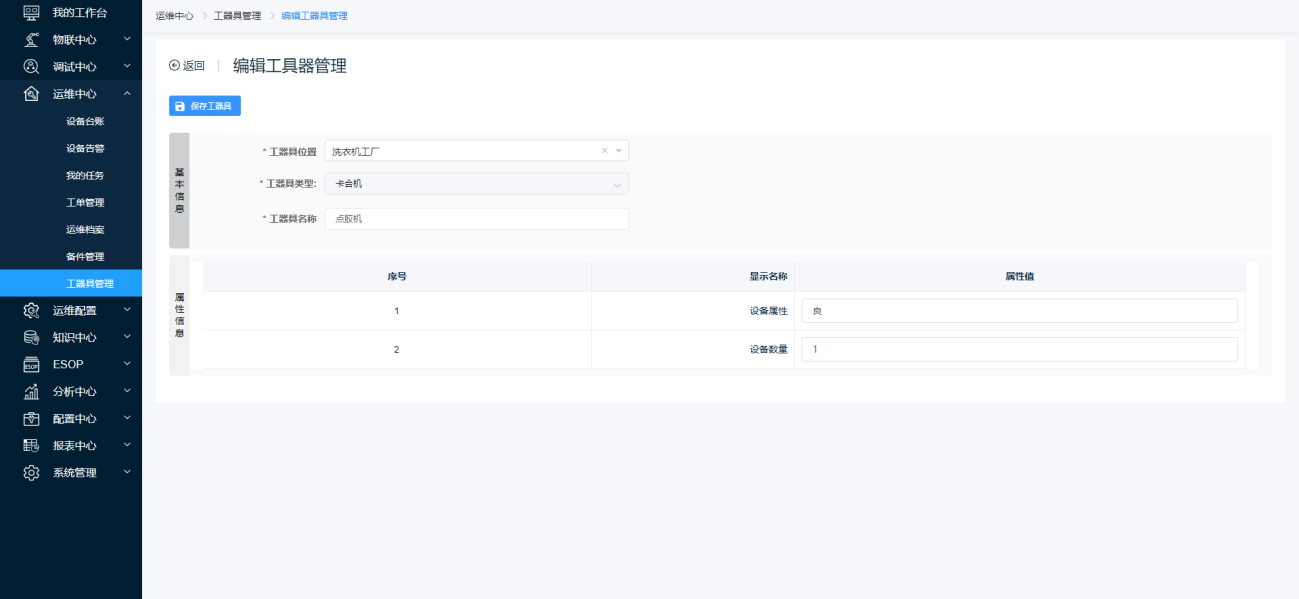Viewport: 1299px width, 599px height.
Task: Clear the 工器具位置 selection with X icon
Action: pyautogui.click(x=604, y=151)
